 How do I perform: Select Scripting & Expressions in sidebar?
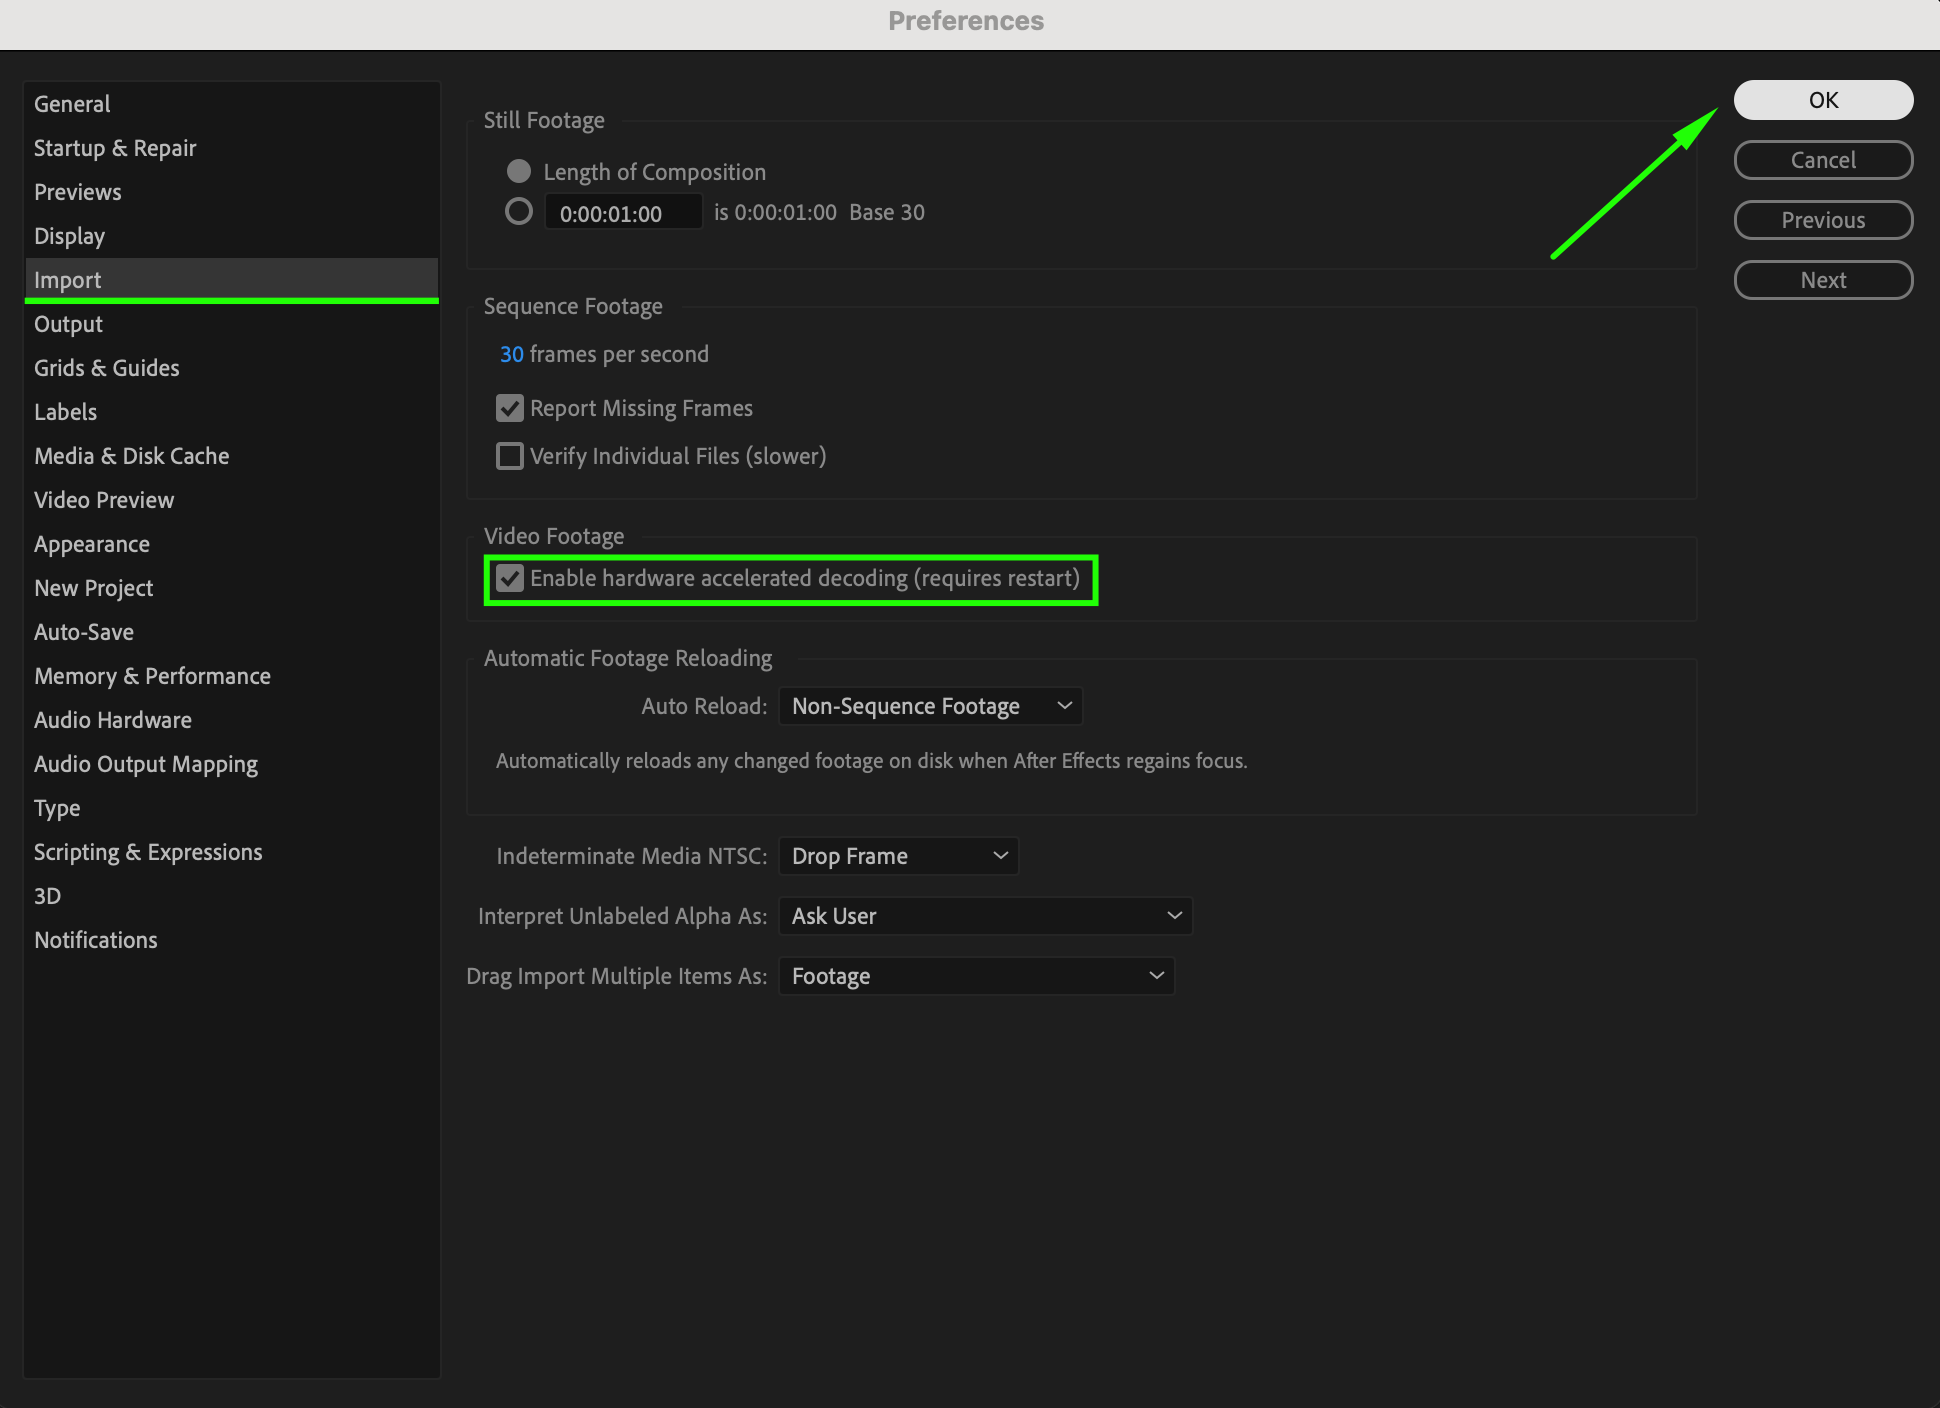(x=148, y=852)
